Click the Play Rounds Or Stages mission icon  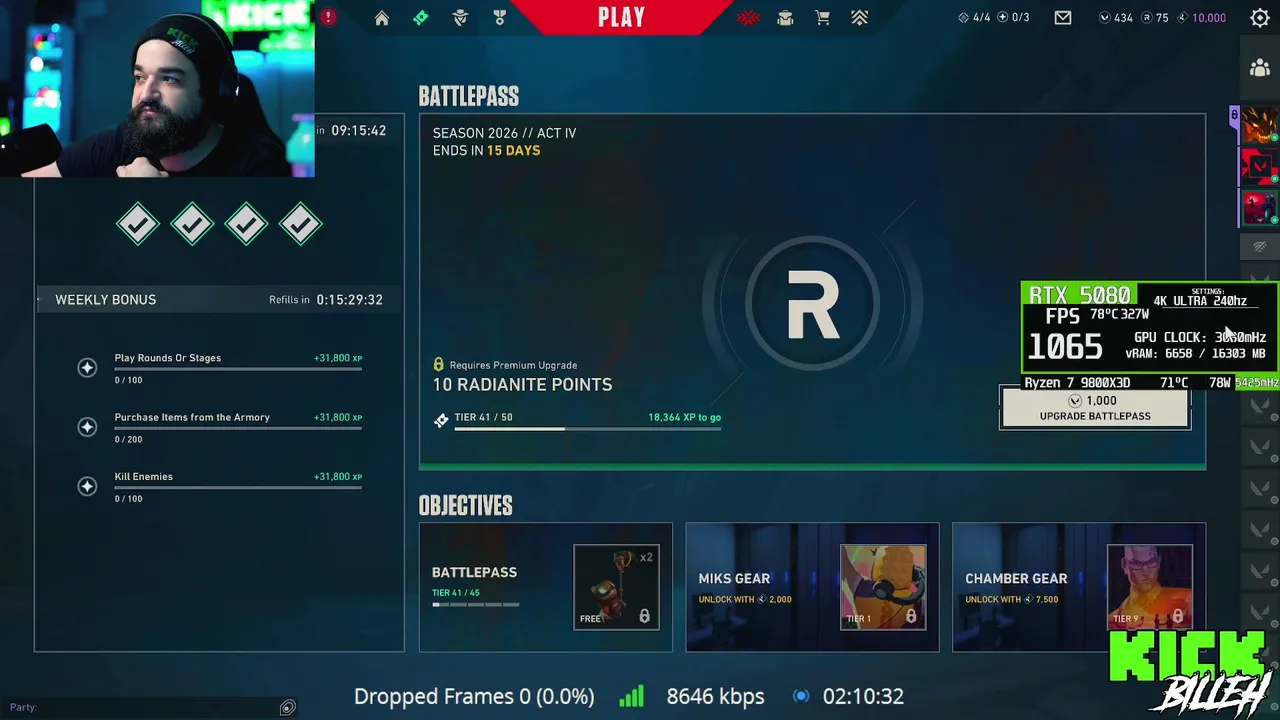click(87, 368)
